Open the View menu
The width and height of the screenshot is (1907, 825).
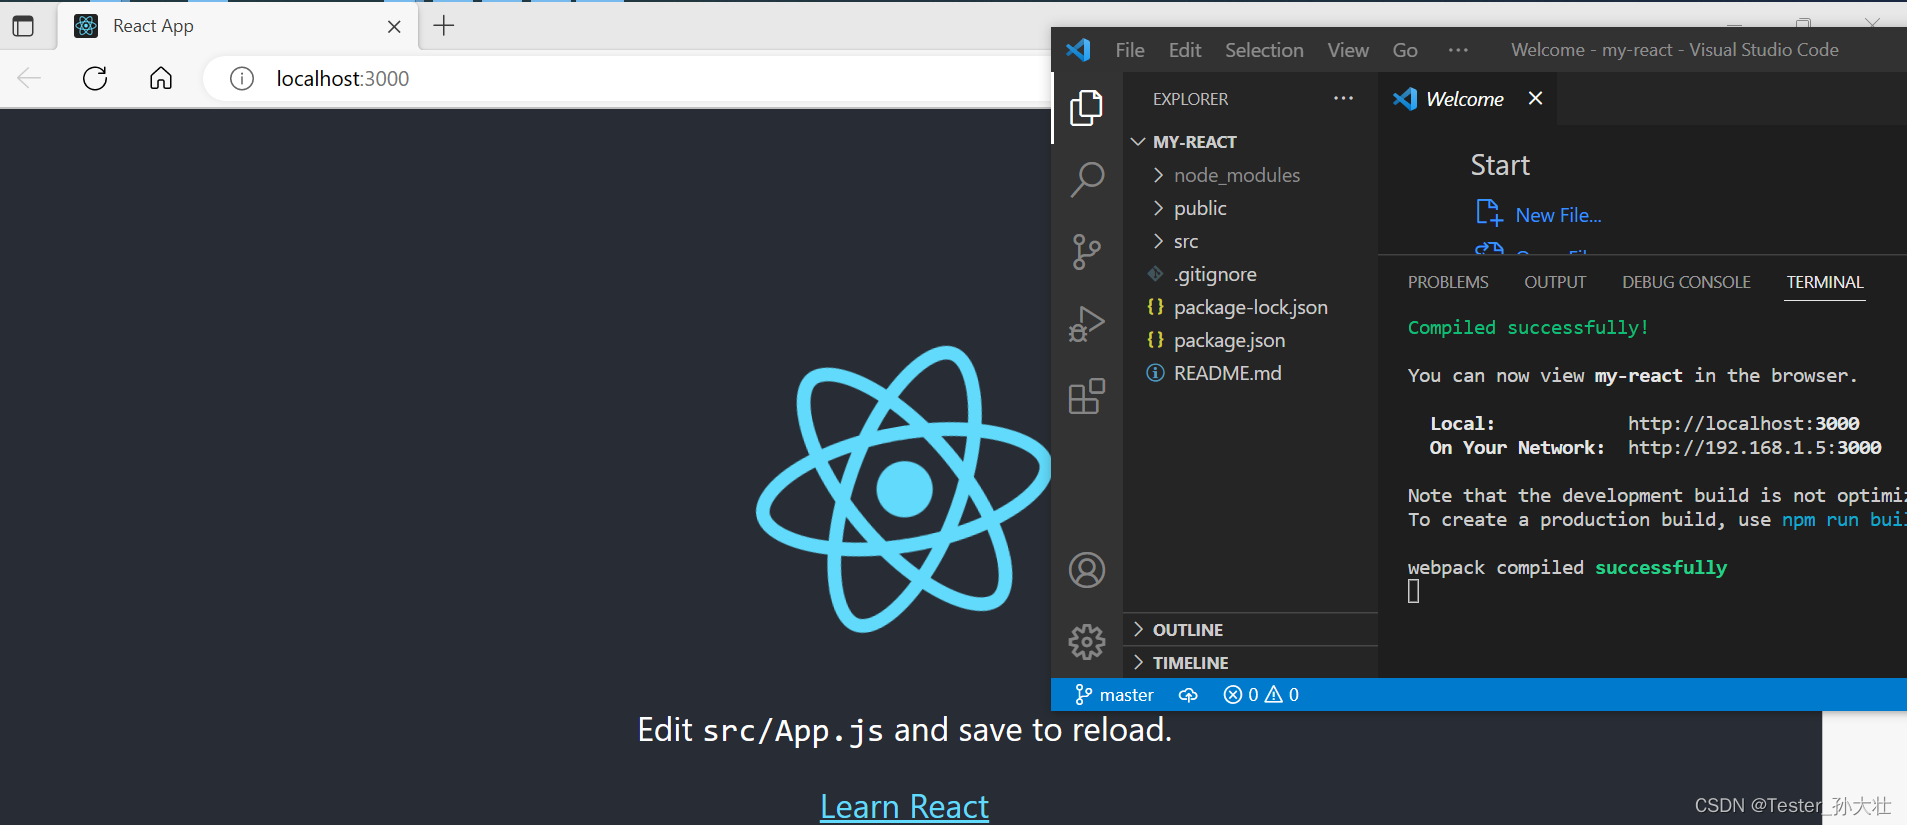1348,50
